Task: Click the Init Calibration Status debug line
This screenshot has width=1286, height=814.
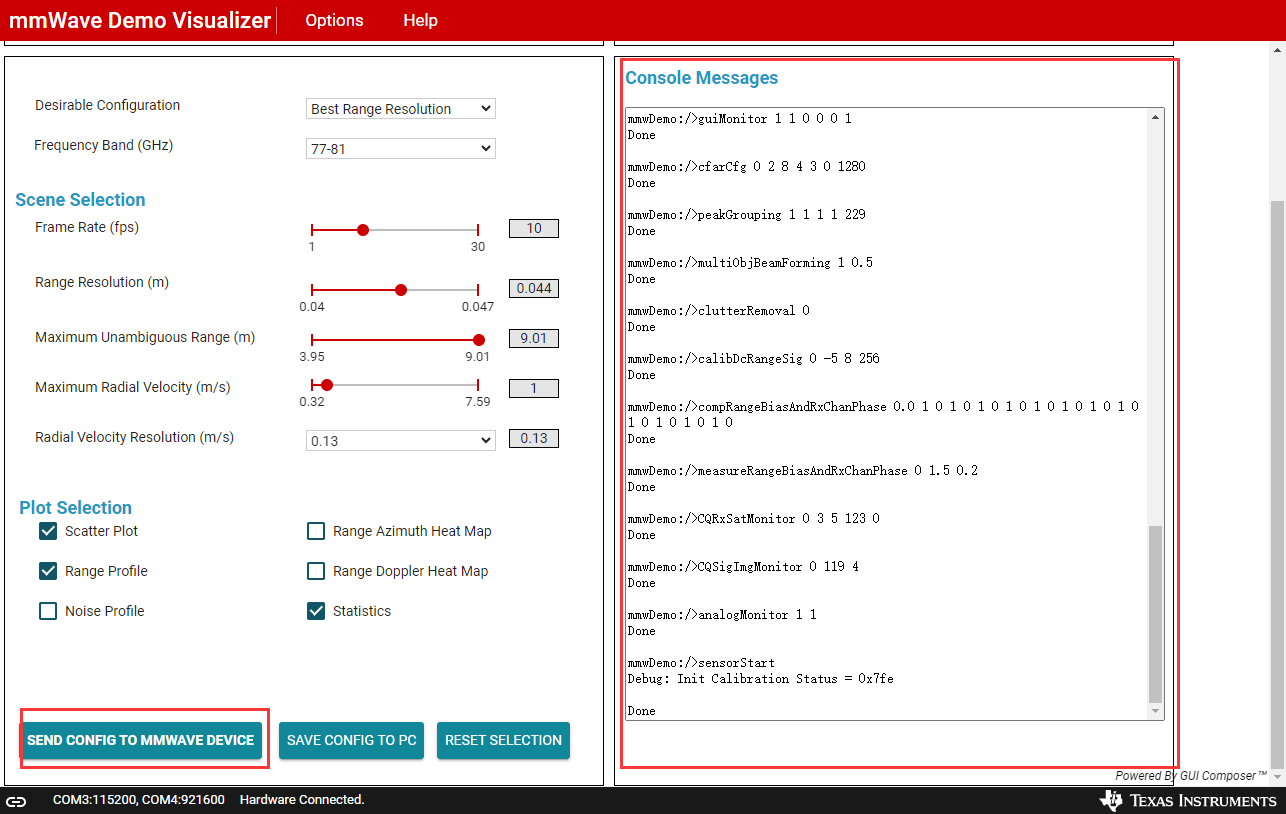Action: [760, 679]
